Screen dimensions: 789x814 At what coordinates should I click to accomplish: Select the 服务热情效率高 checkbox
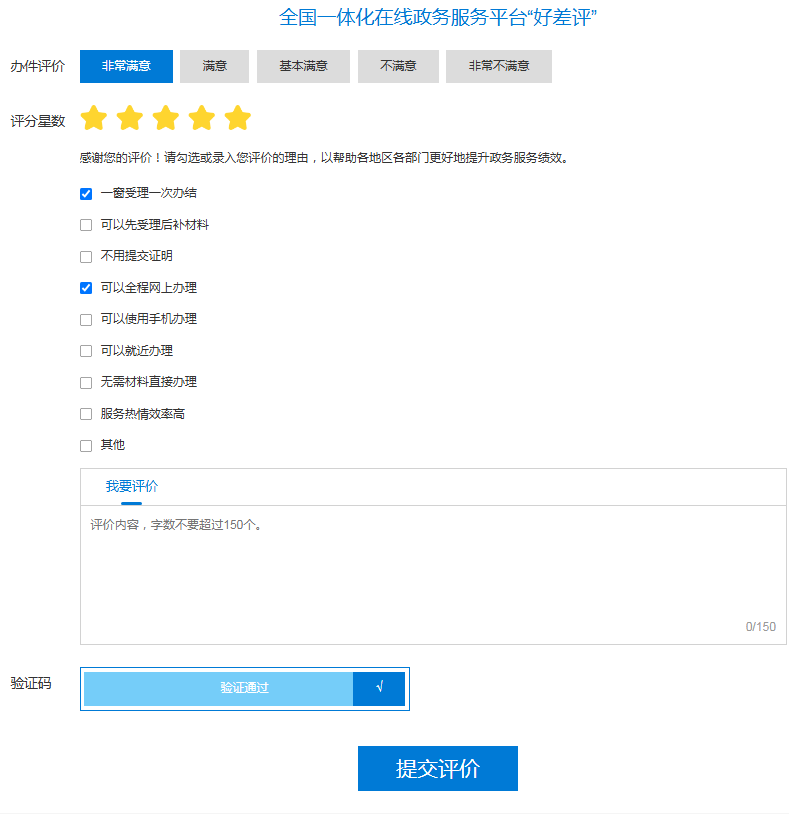coord(86,414)
